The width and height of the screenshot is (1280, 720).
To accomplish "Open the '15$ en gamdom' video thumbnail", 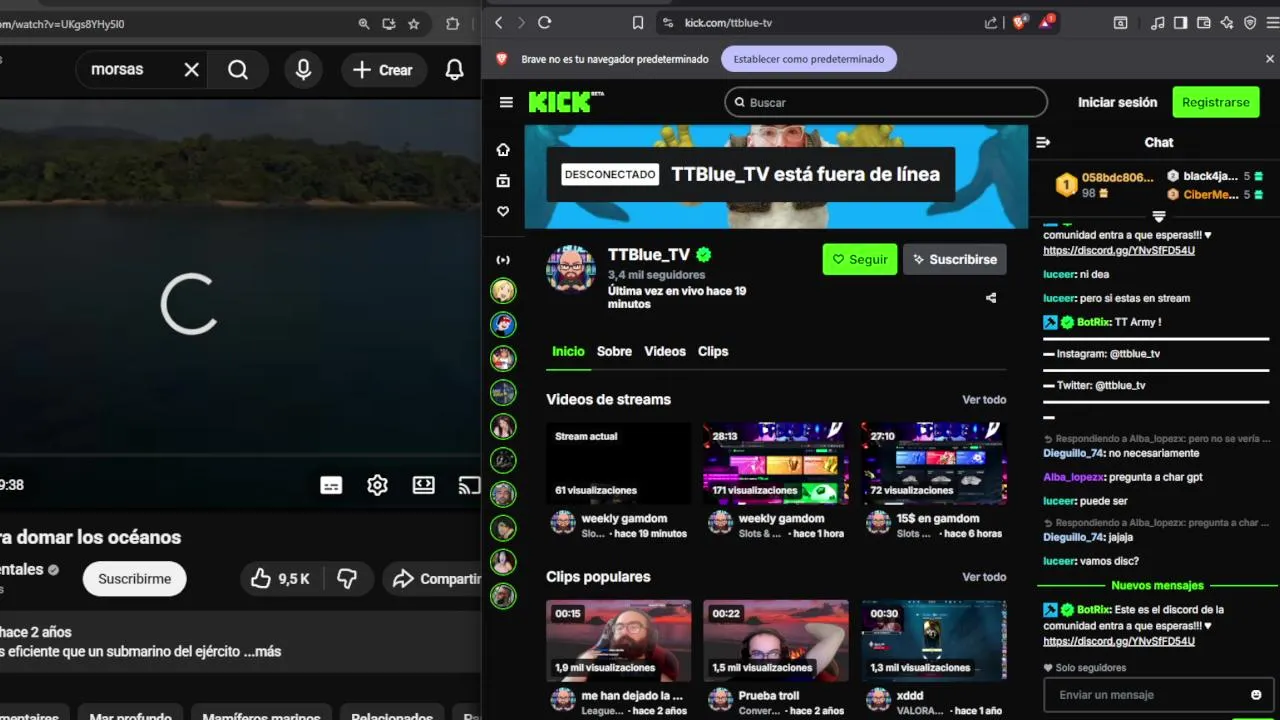I will pyautogui.click(x=934, y=462).
